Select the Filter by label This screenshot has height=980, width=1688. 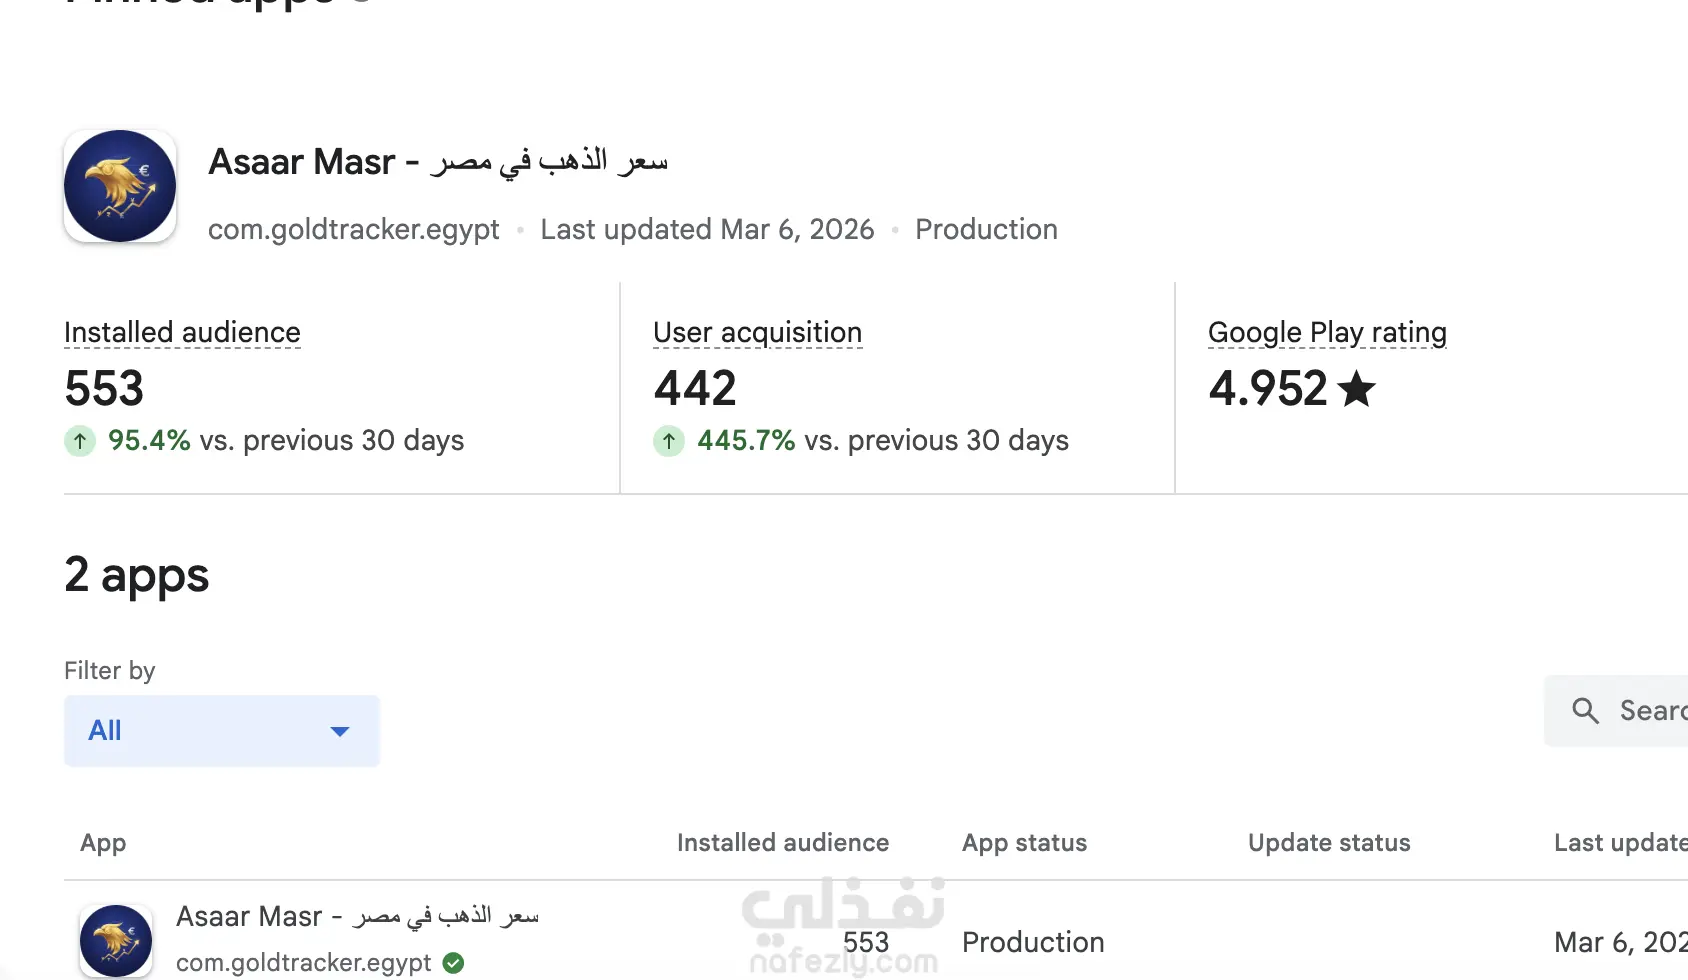point(110,670)
